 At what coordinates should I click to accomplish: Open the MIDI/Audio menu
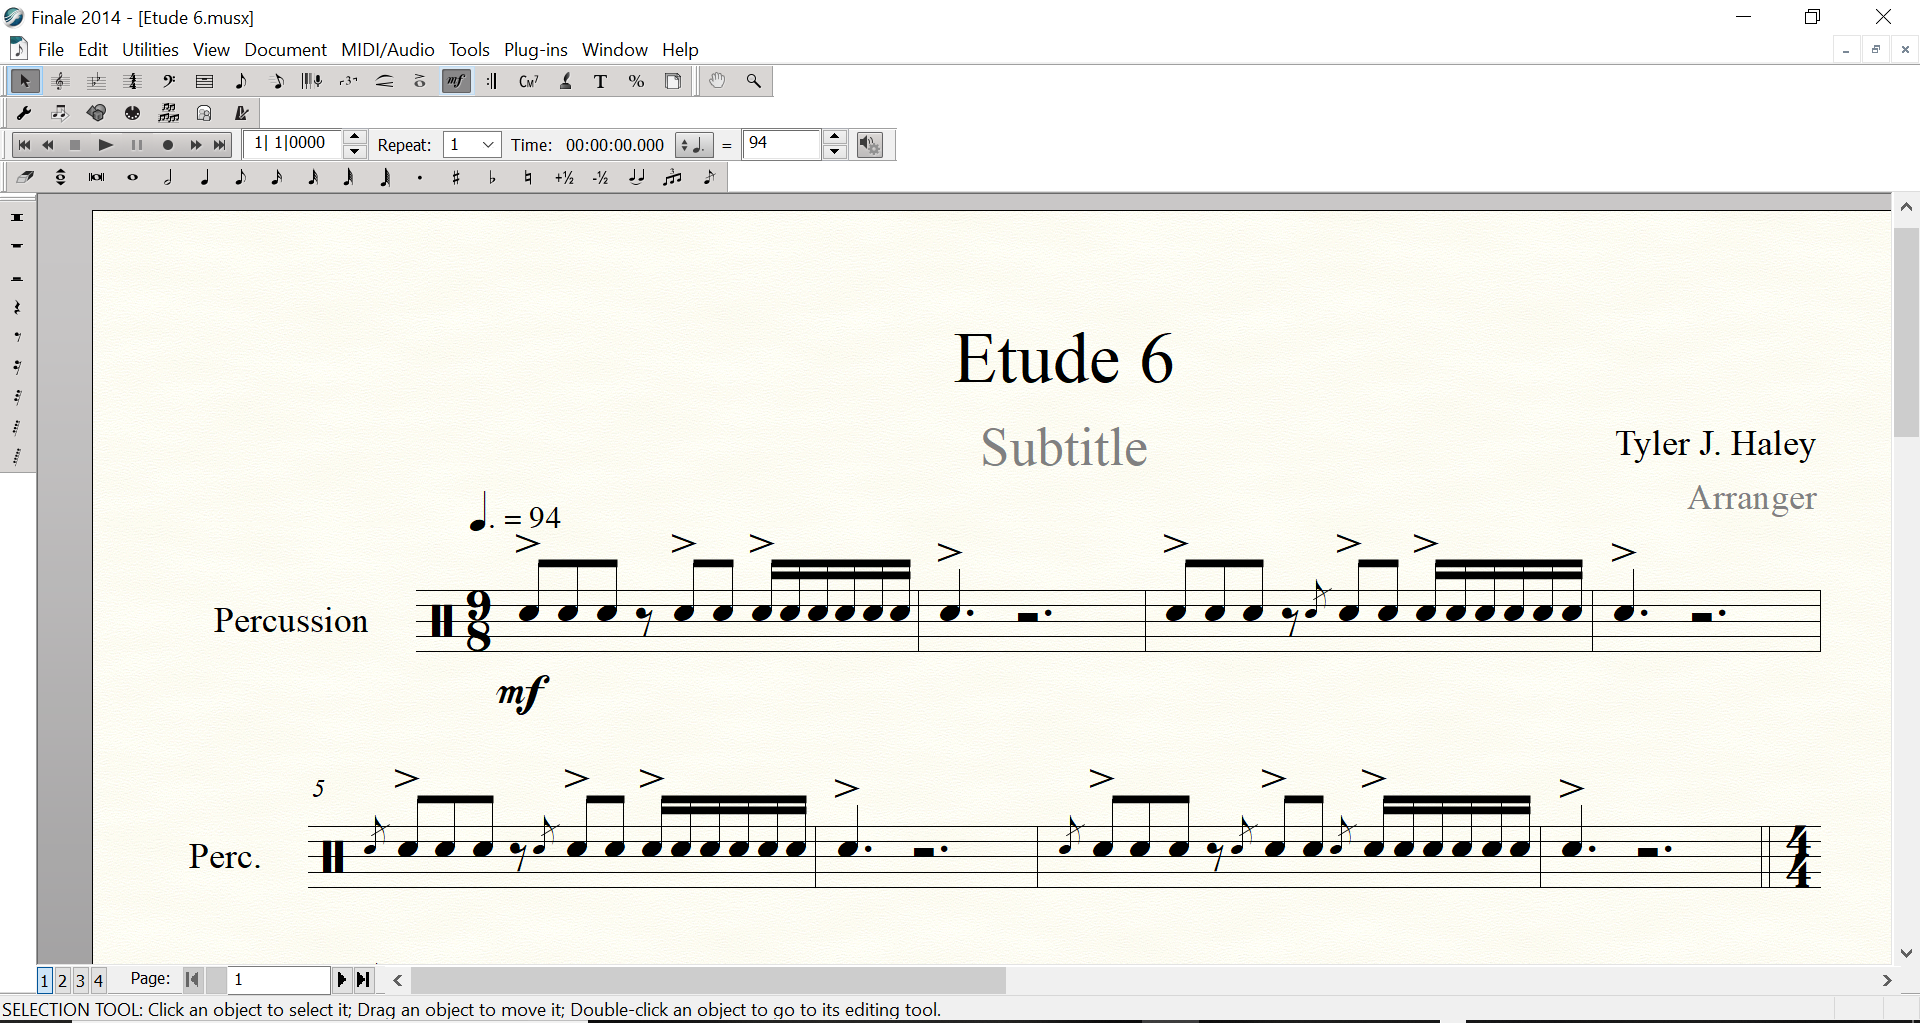386,49
